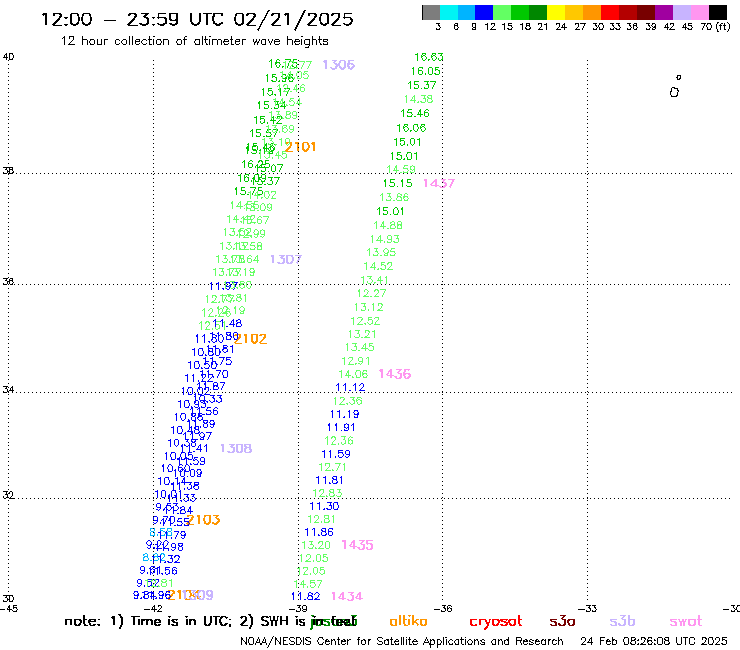This screenshot has width=740, height=650.
Task: Click the wave height value 14.93
Action: 385,239
